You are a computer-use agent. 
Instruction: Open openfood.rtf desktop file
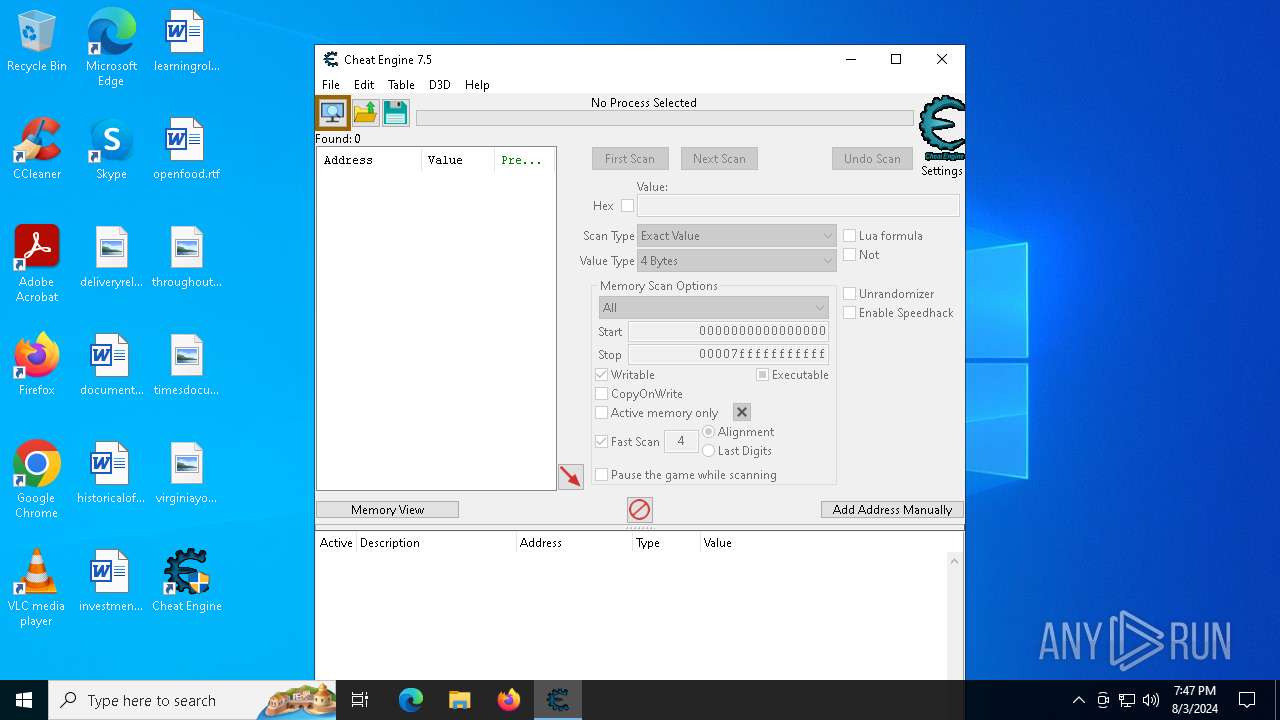pos(187,149)
